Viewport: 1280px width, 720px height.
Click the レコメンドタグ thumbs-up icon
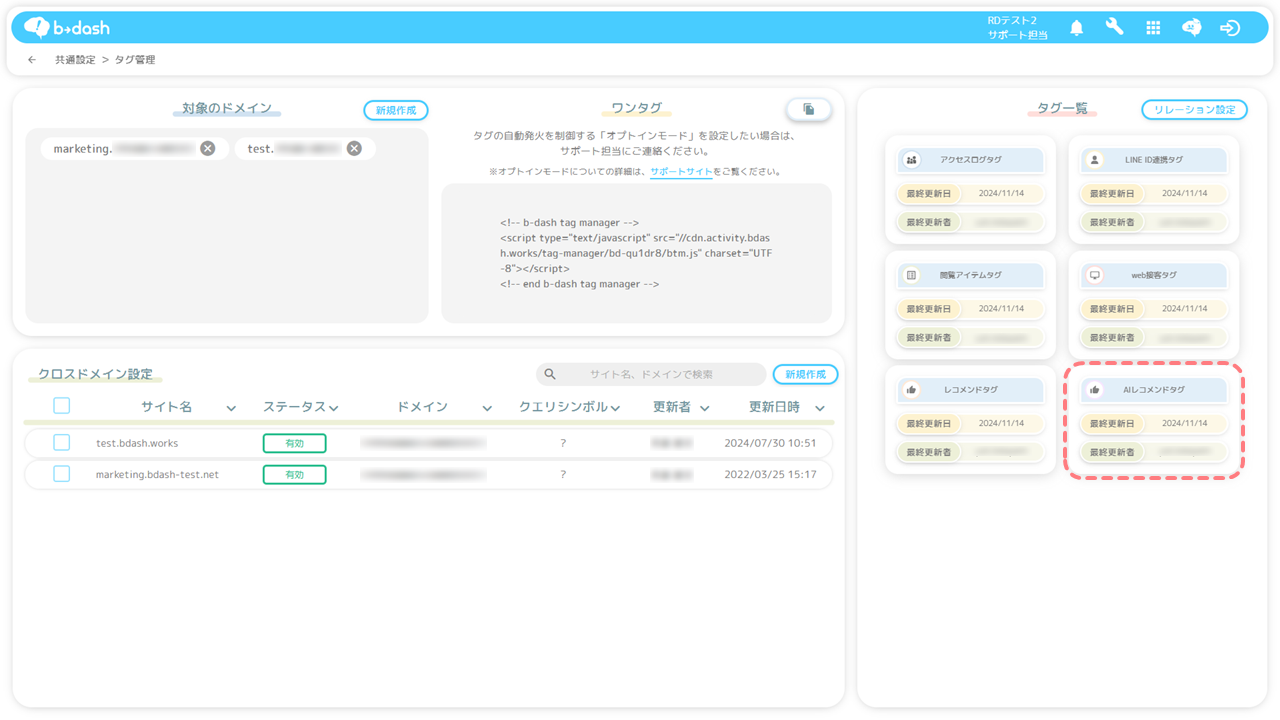pyautogui.click(x=911, y=390)
